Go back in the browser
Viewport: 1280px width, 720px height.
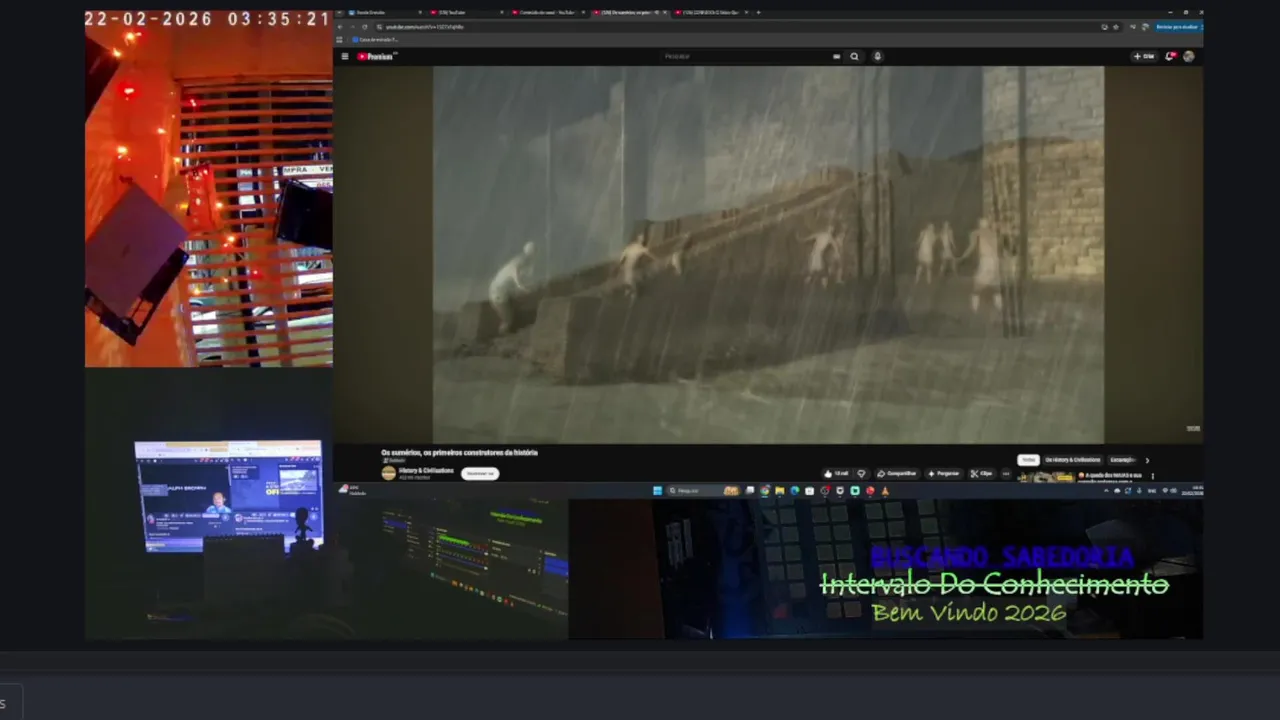(340, 27)
